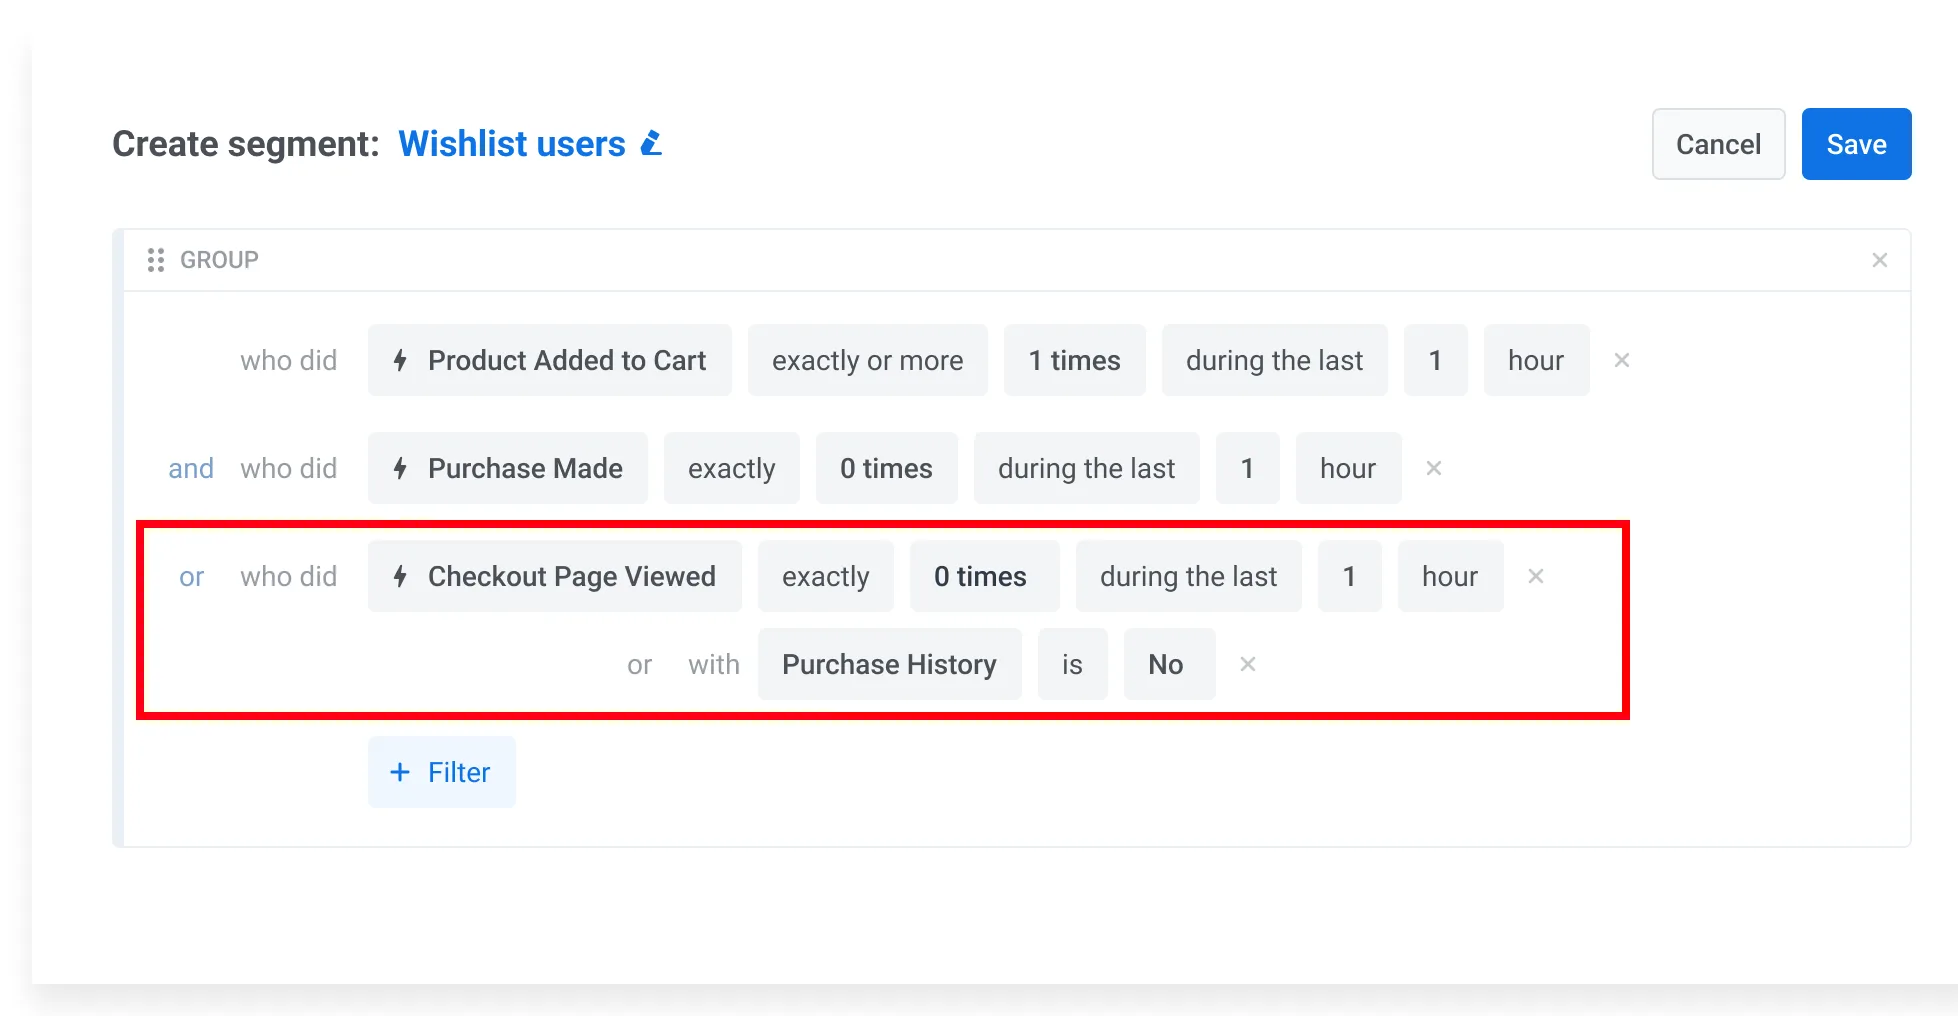Remove the Product Added to Cart condition
The height and width of the screenshot is (1016, 1958).
[x=1621, y=360]
